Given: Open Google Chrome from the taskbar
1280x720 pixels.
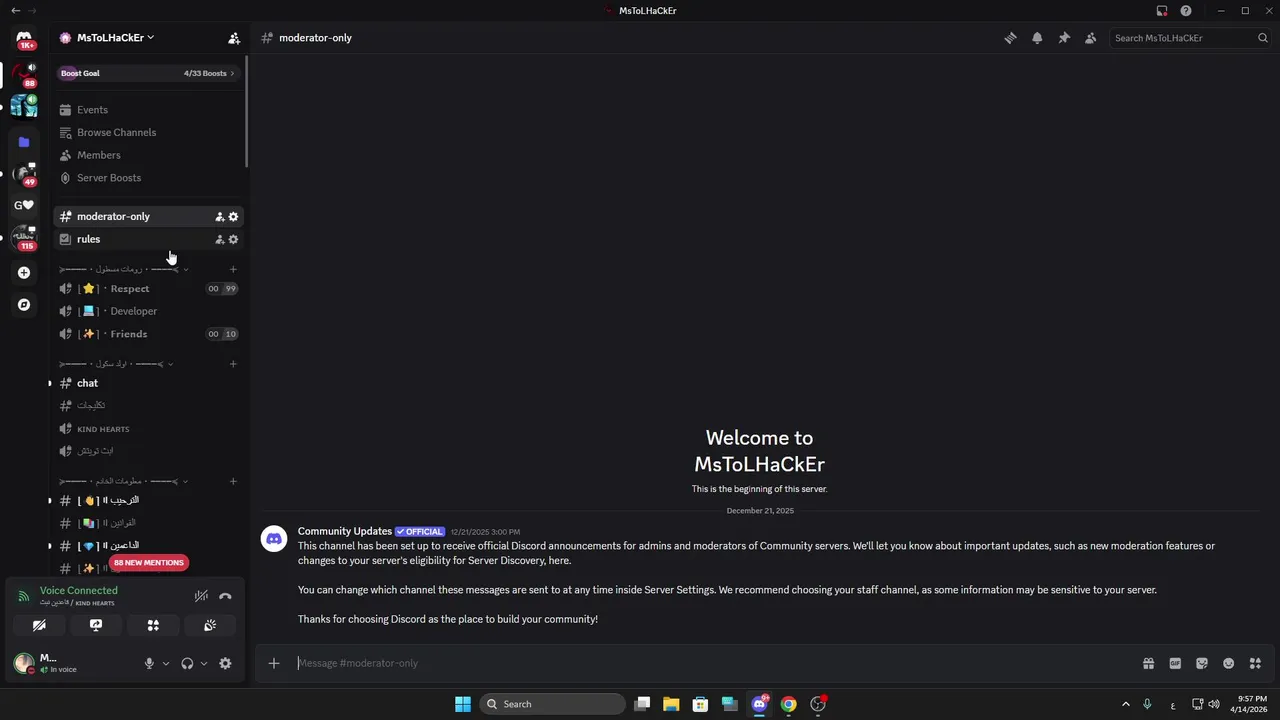Looking at the screenshot, I should pos(789,704).
